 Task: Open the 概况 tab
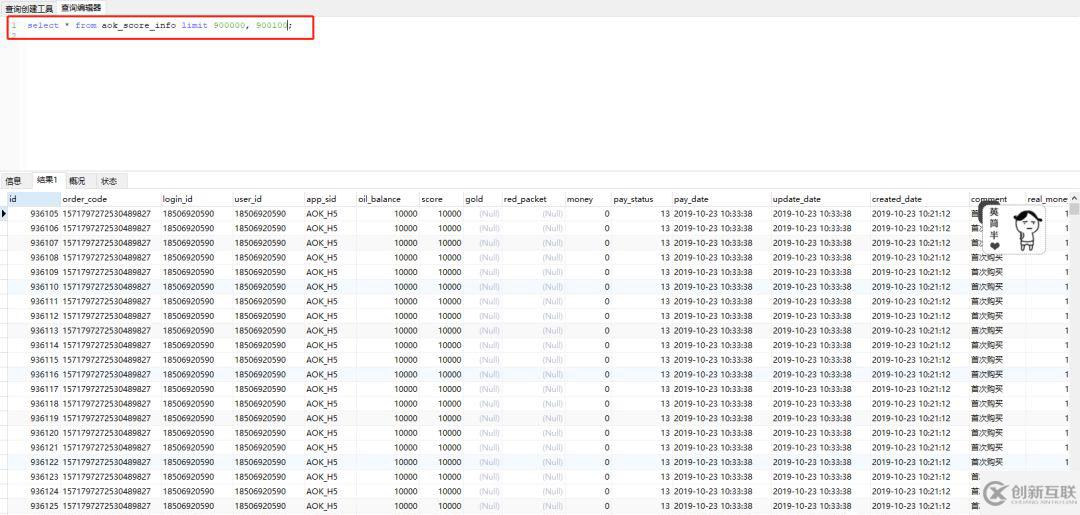click(x=77, y=181)
